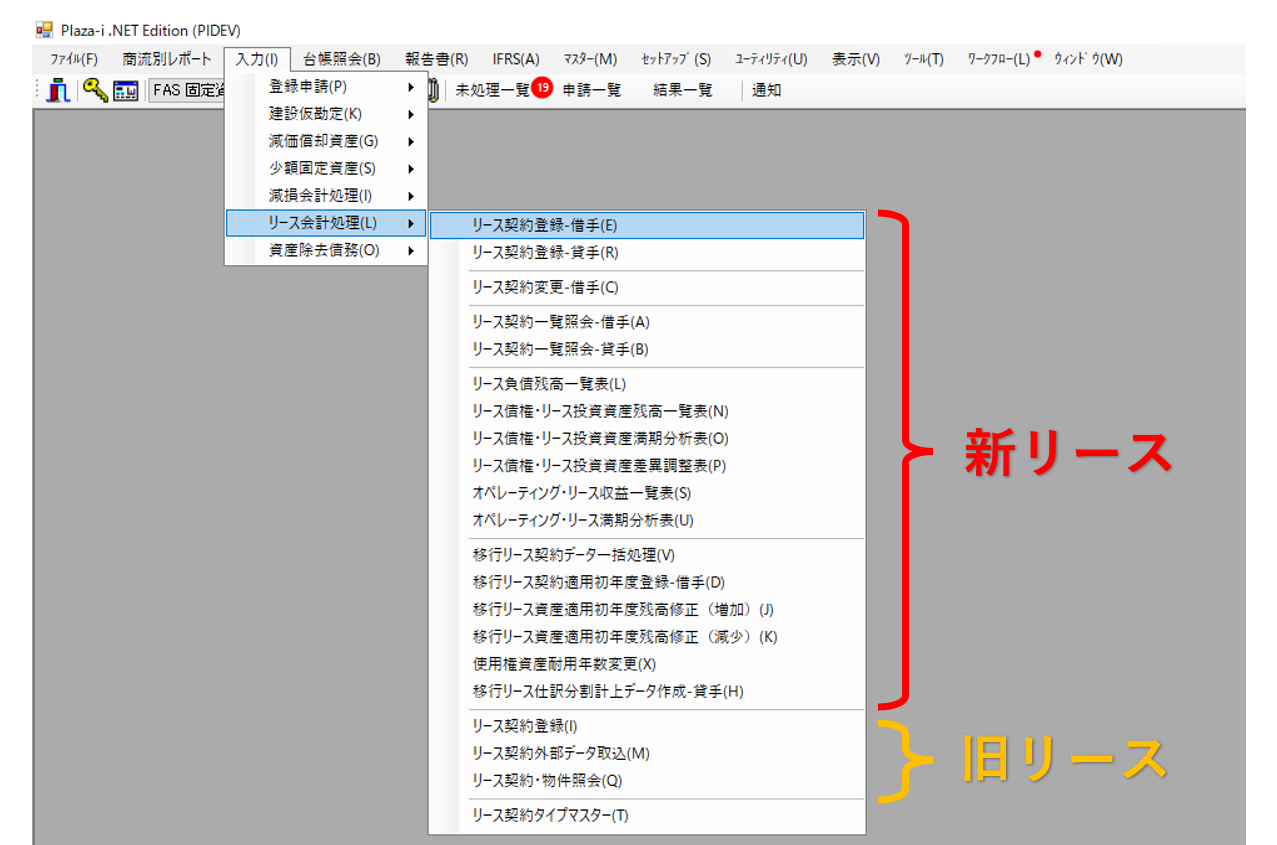
Task: Open the ｾｯﾄｱｯﾌﾟ(S) menu
Action: 676,59
